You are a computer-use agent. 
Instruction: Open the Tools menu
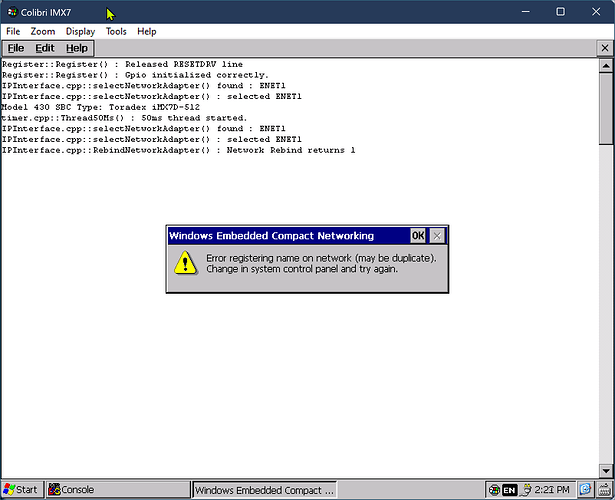tap(116, 31)
